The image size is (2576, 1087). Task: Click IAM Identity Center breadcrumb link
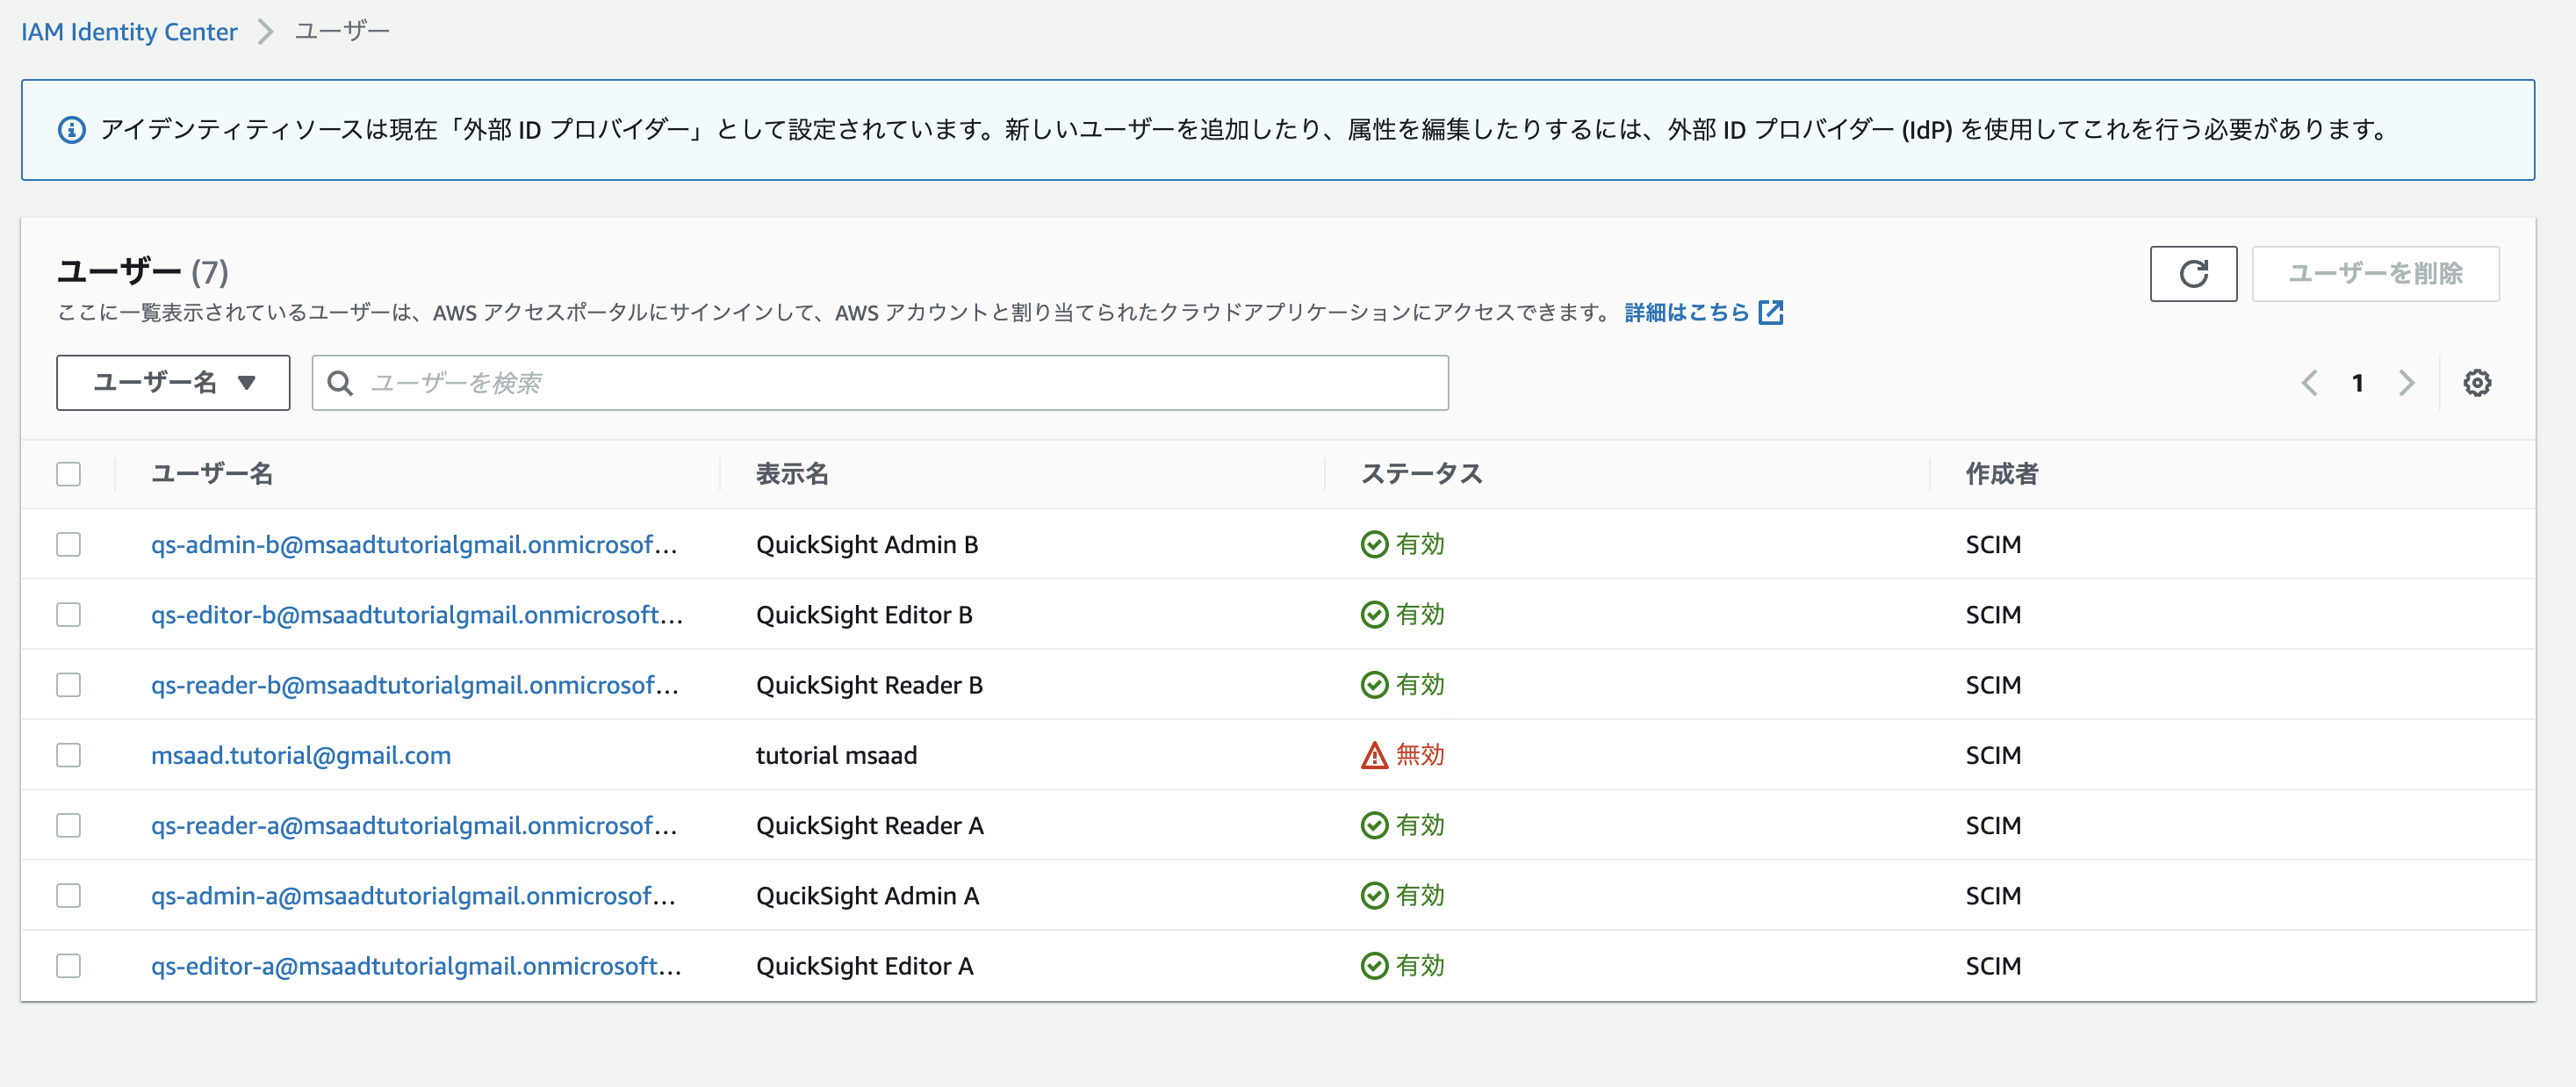click(129, 32)
